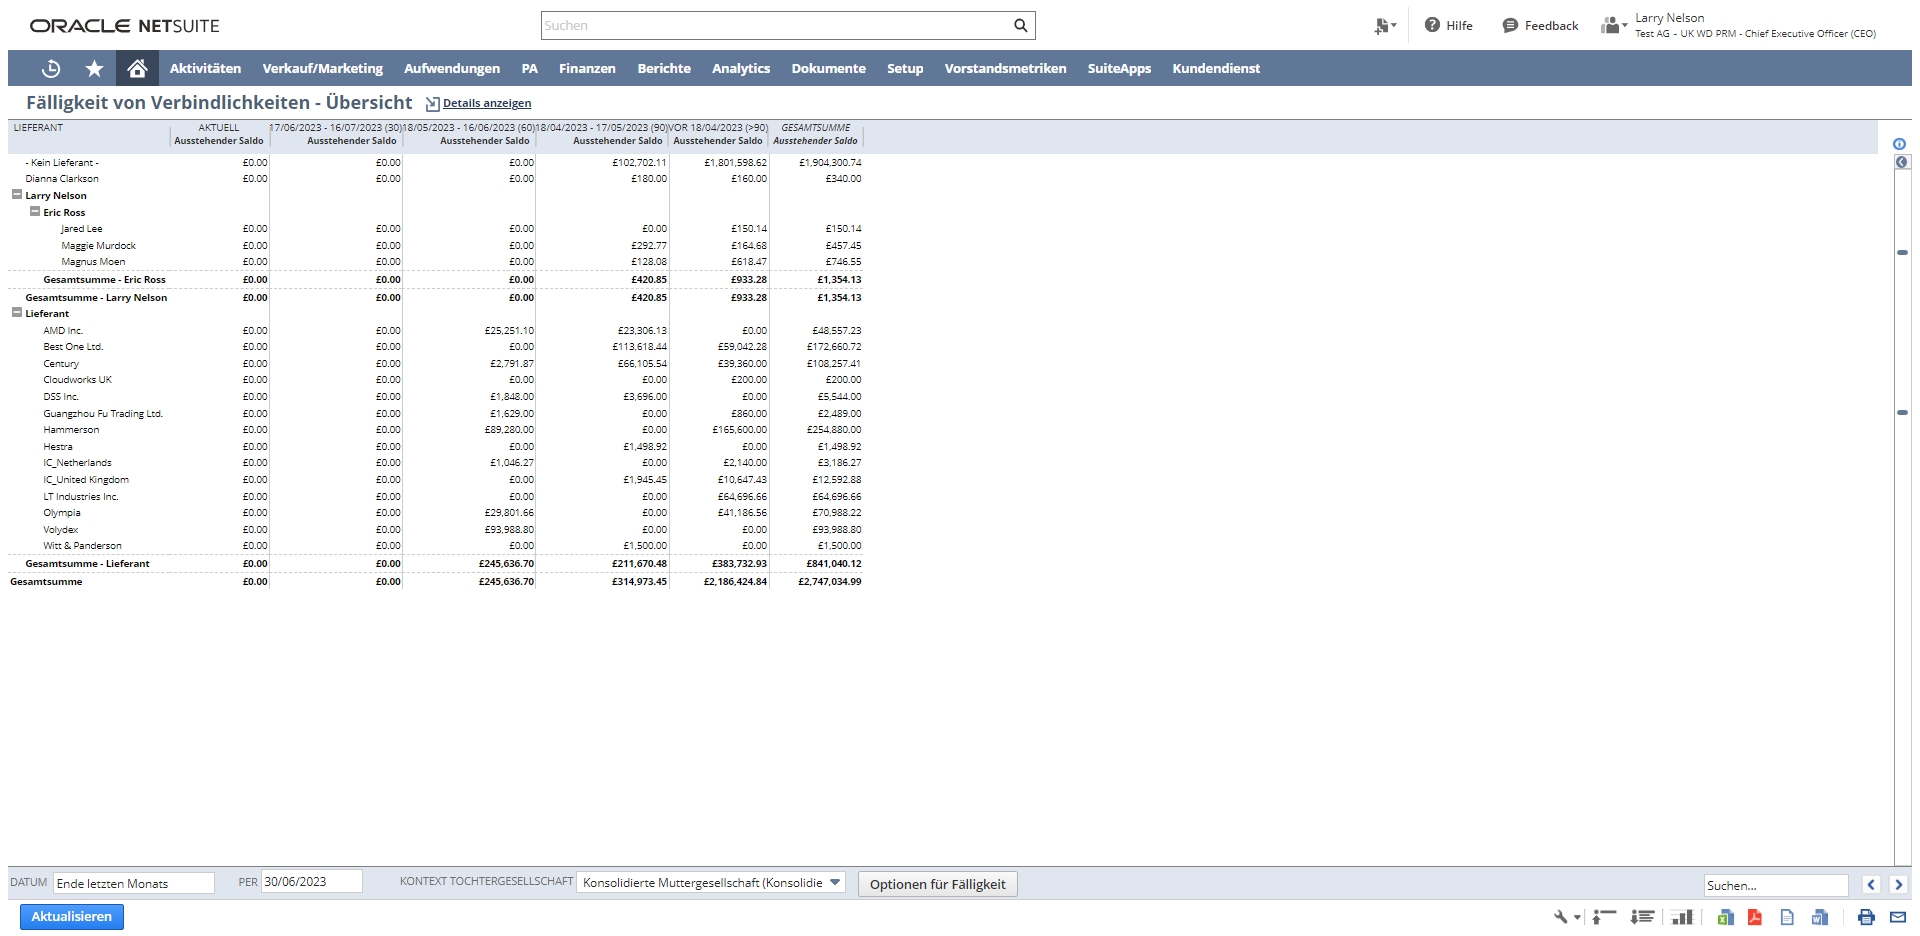The height and width of the screenshot is (936, 1920).
Task: Click the expand all rows icon
Action: point(1642,916)
